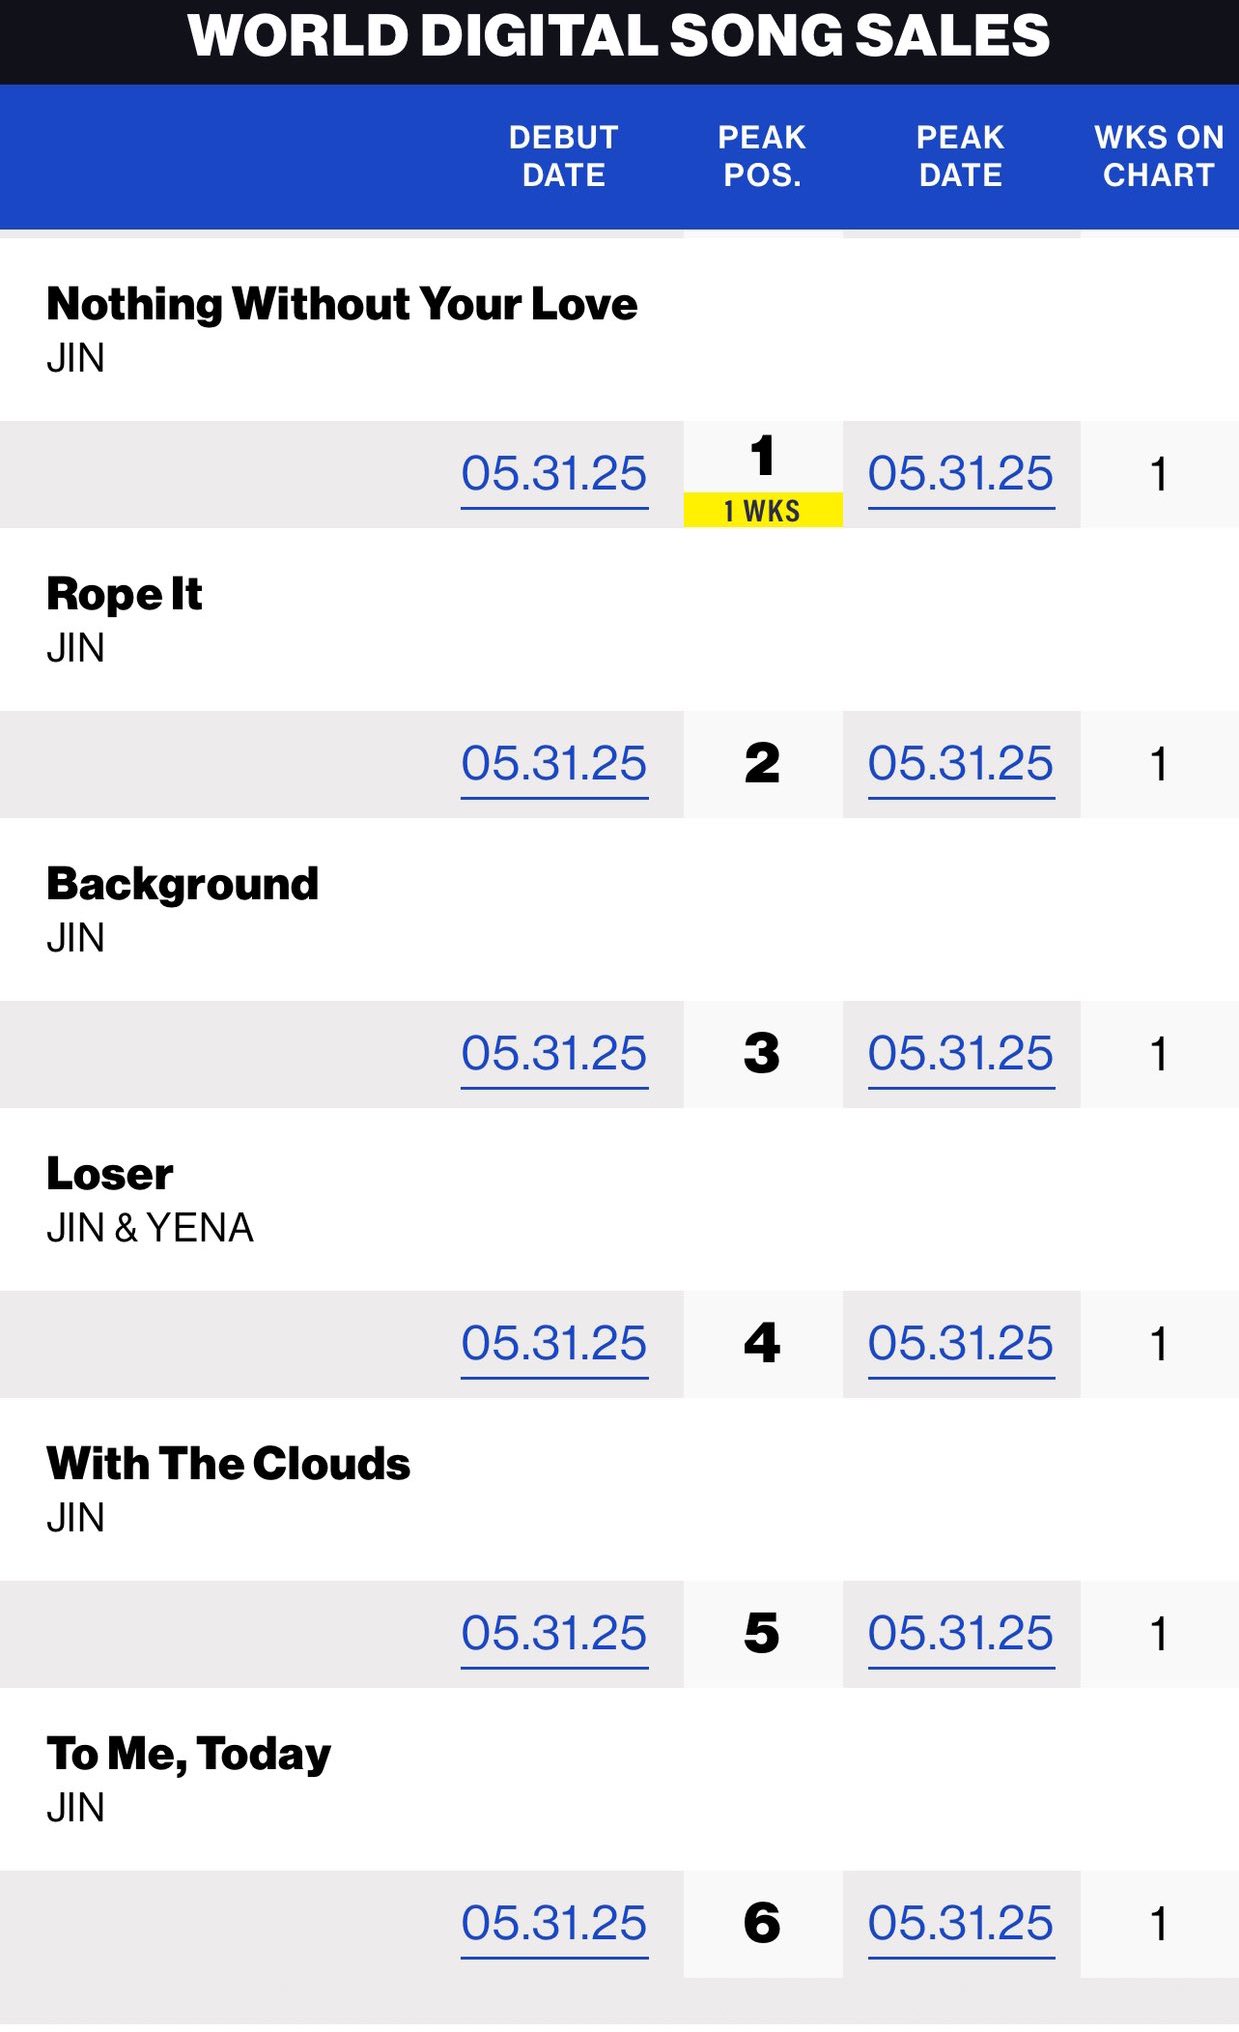Click the JIN & YENA artist name

click(150, 1228)
